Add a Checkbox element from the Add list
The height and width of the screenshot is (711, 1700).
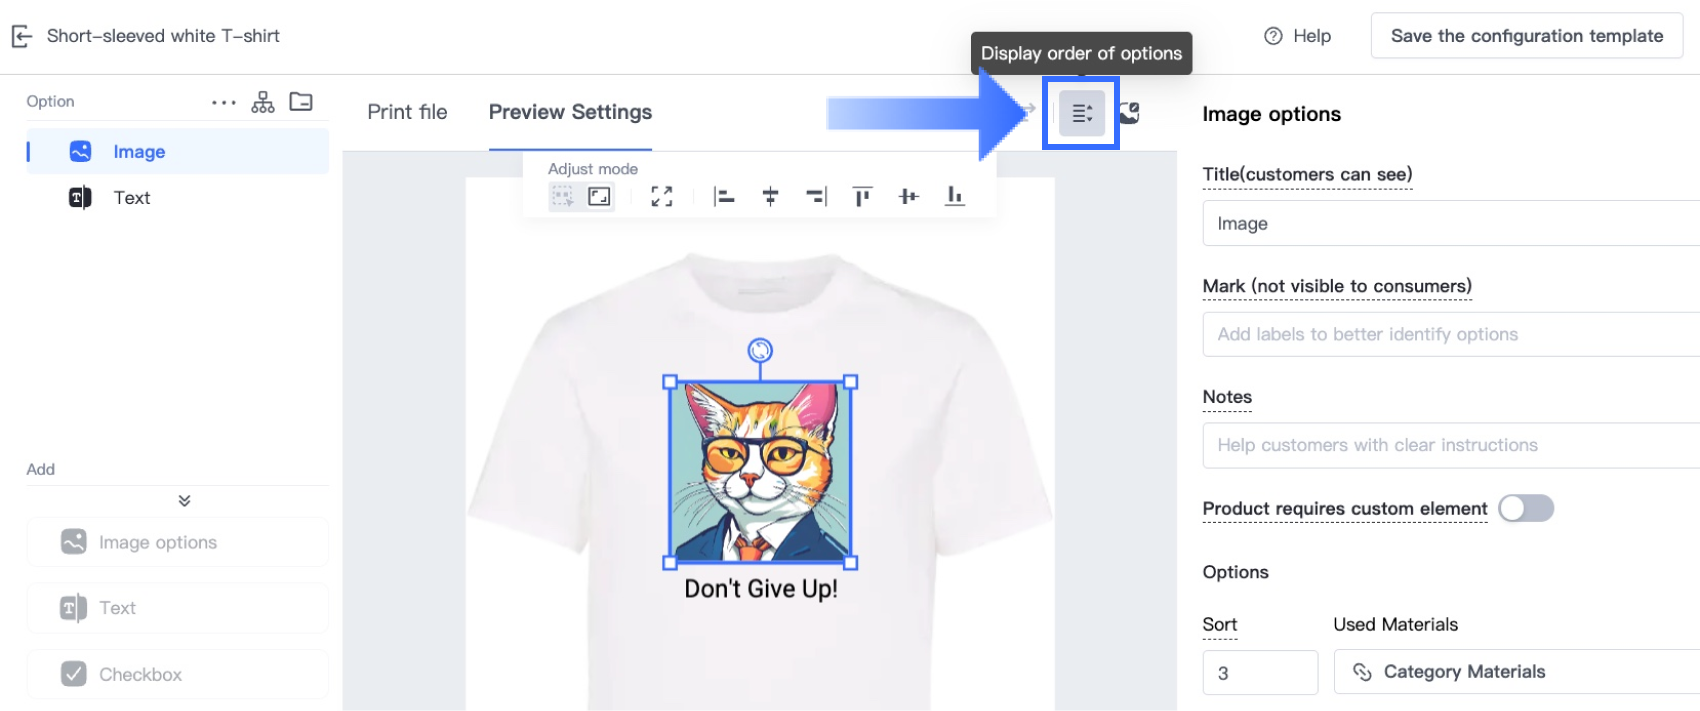click(x=178, y=674)
